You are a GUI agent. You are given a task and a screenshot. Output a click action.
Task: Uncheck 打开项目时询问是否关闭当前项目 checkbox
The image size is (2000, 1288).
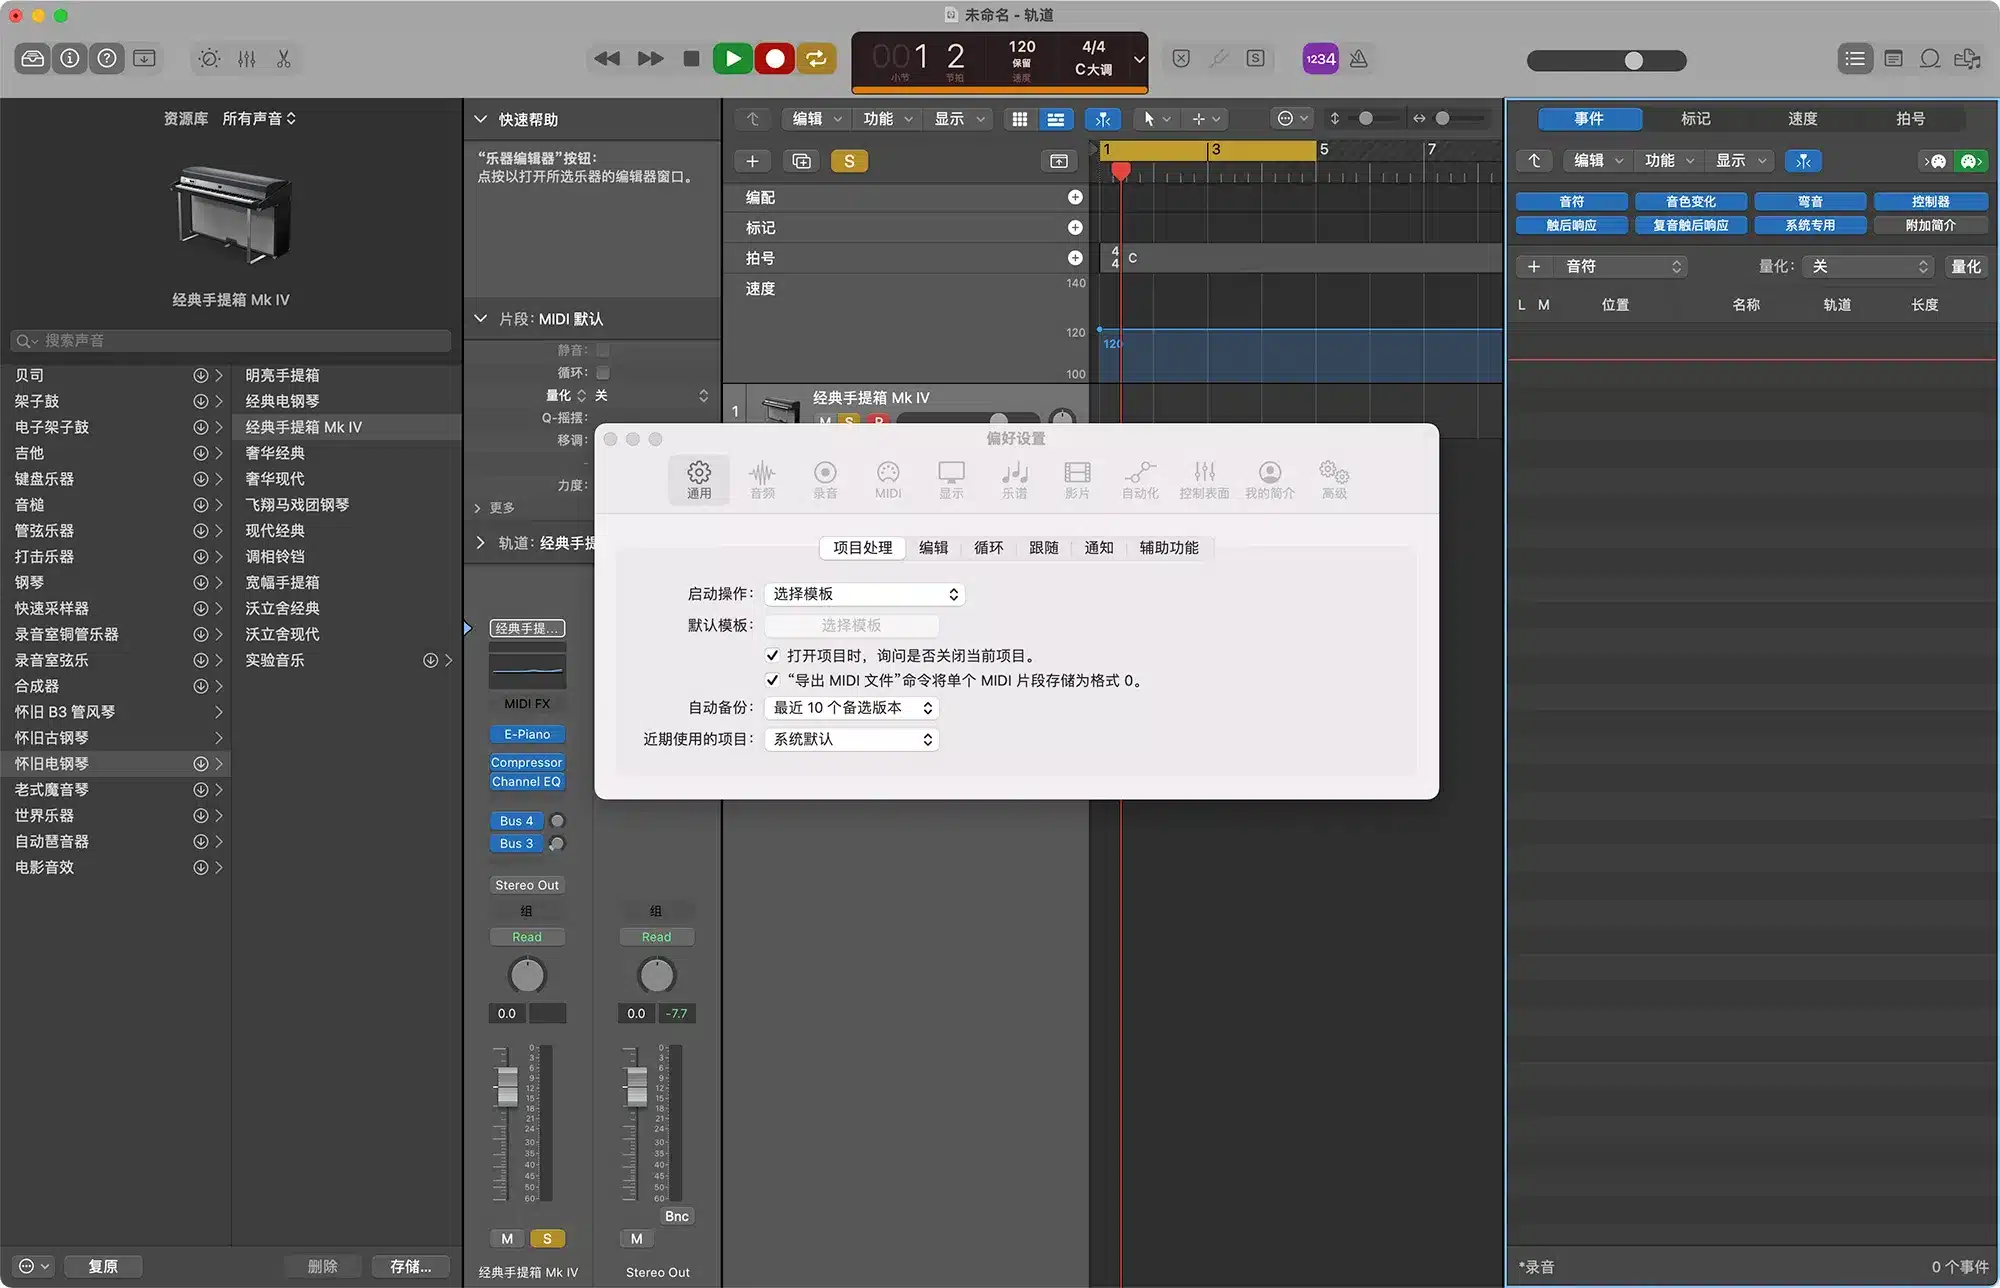tap(772, 656)
